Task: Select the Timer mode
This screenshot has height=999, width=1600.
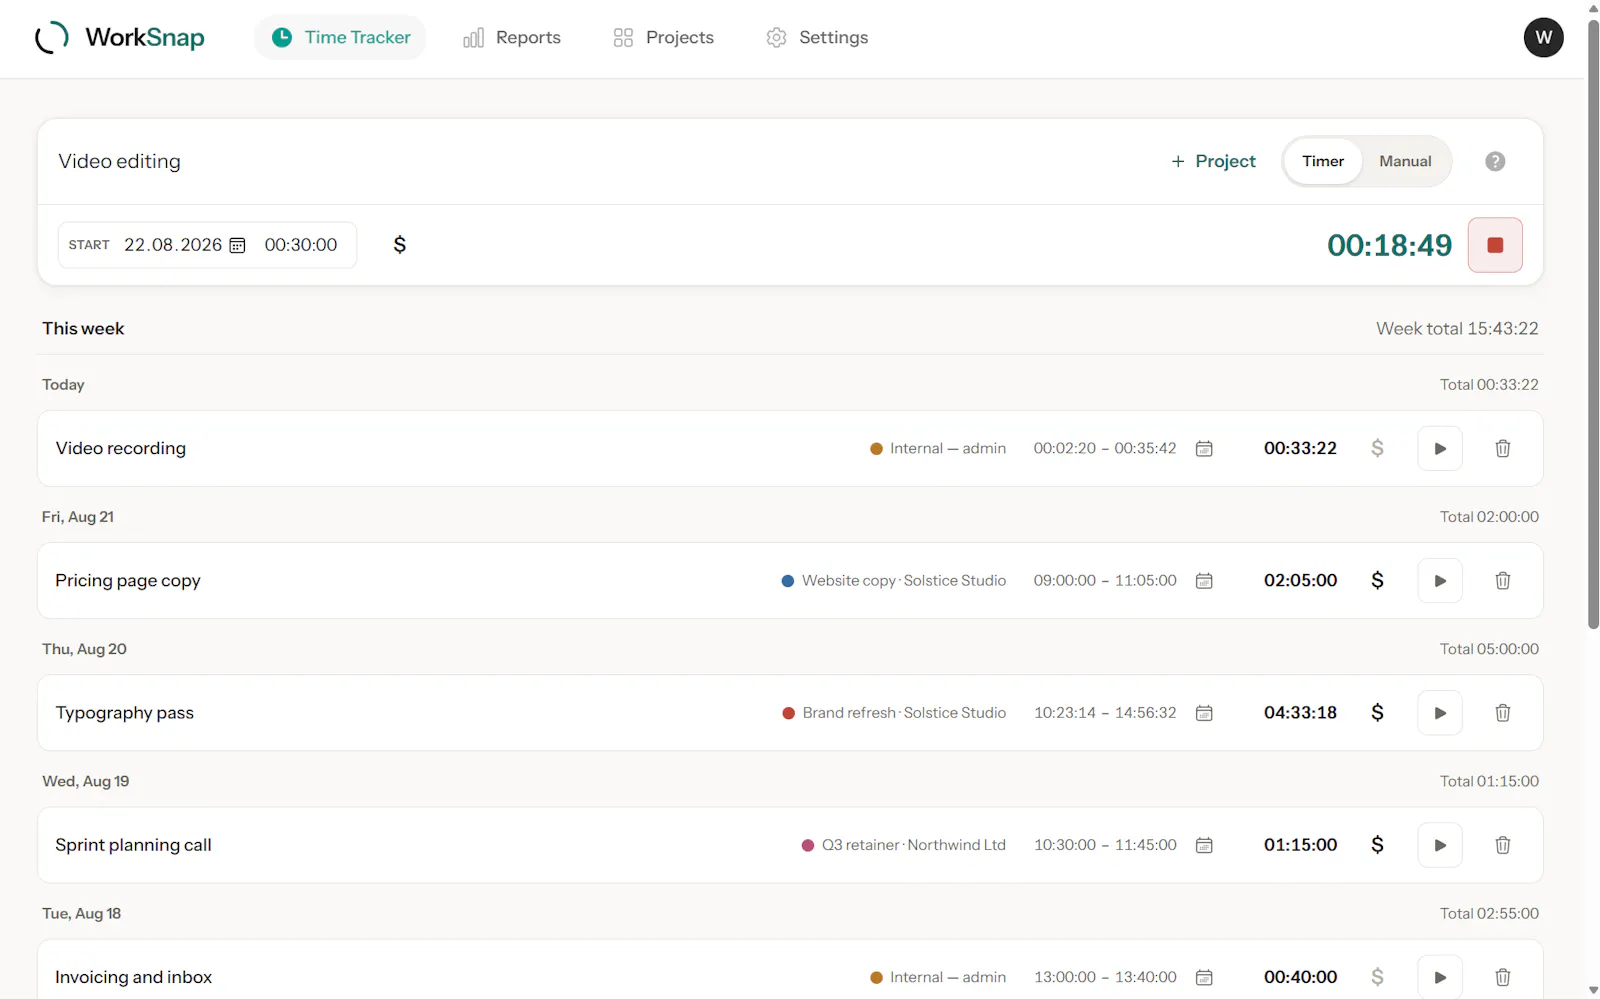Action: pyautogui.click(x=1323, y=161)
